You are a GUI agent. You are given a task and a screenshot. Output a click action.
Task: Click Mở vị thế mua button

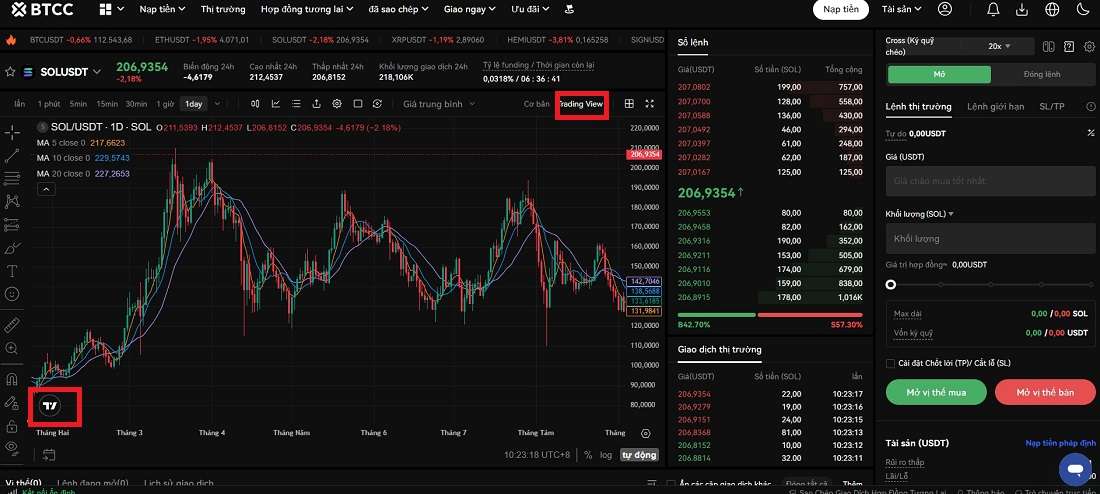[937, 392]
